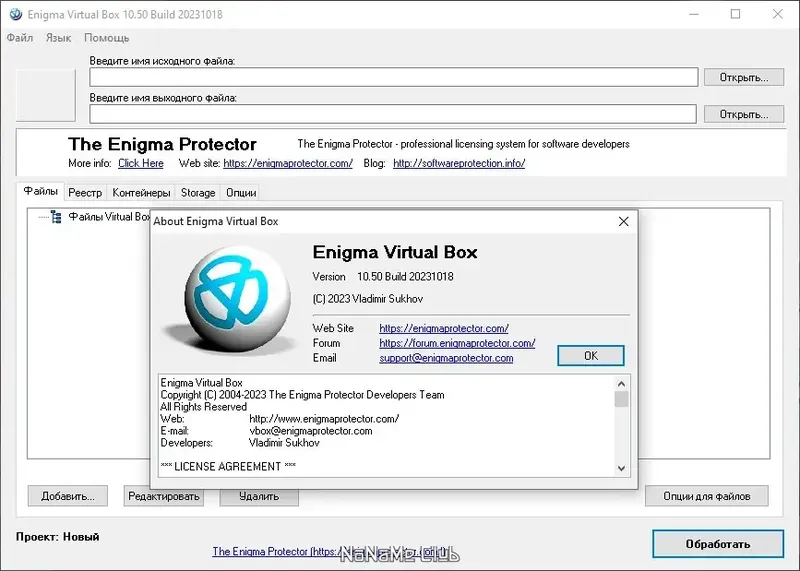Maximize the Enigma Virtual Box window

pos(735,14)
